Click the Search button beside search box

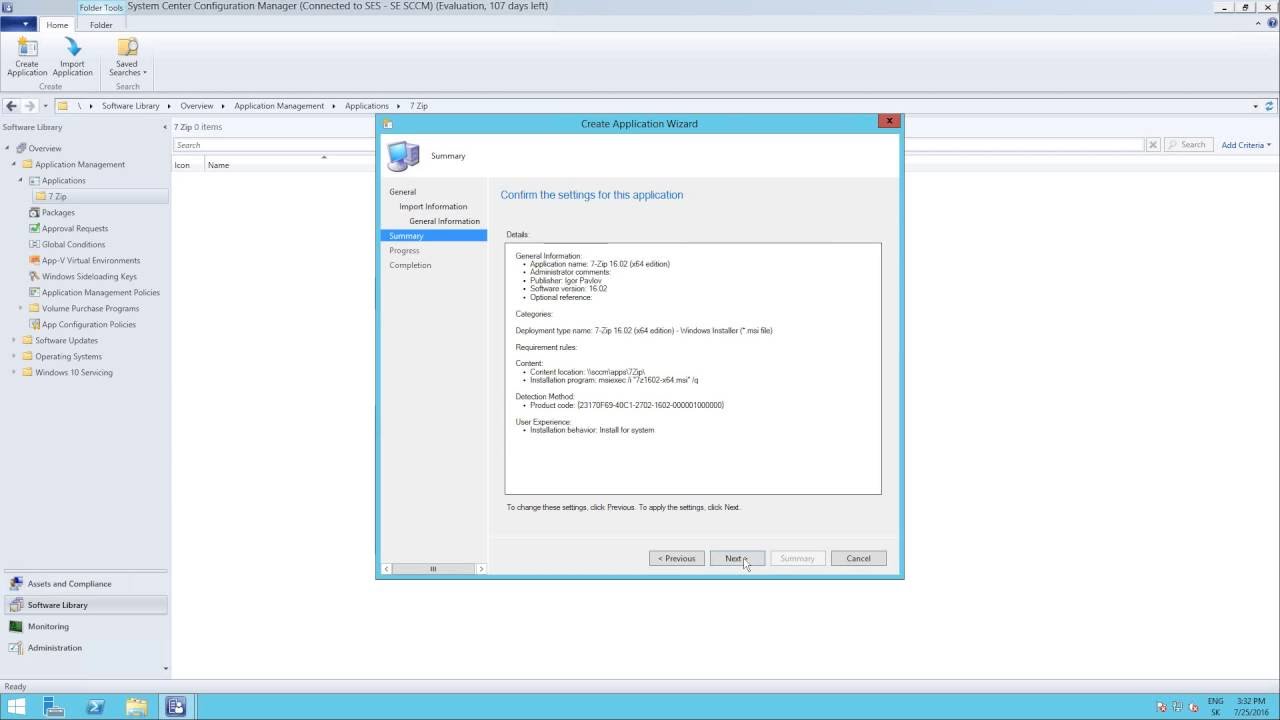1188,145
